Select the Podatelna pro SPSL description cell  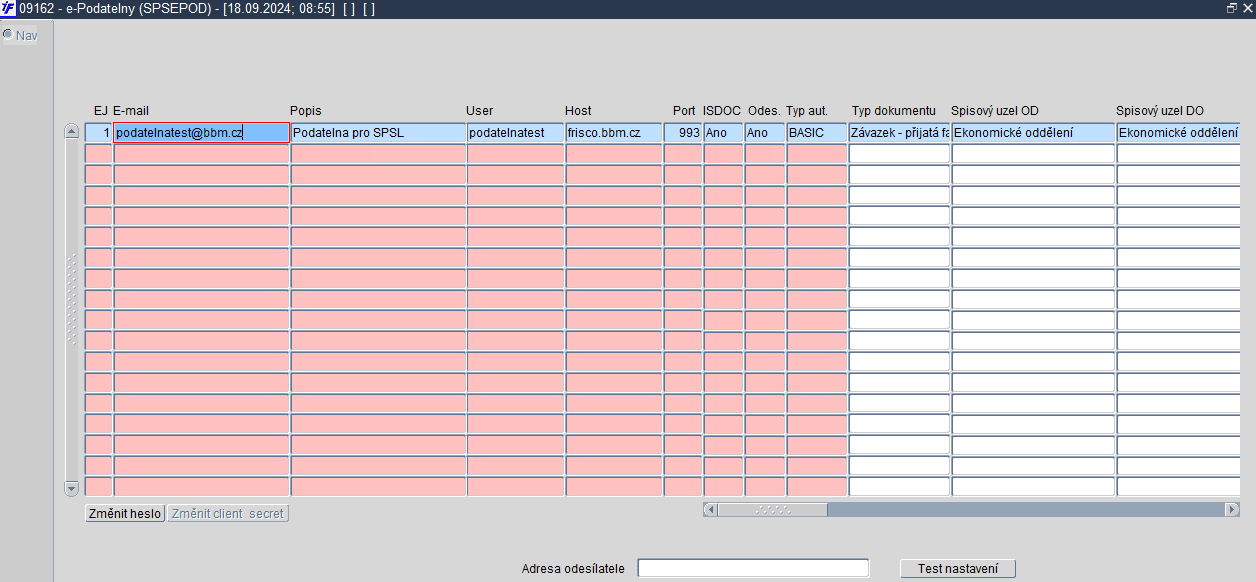point(378,132)
